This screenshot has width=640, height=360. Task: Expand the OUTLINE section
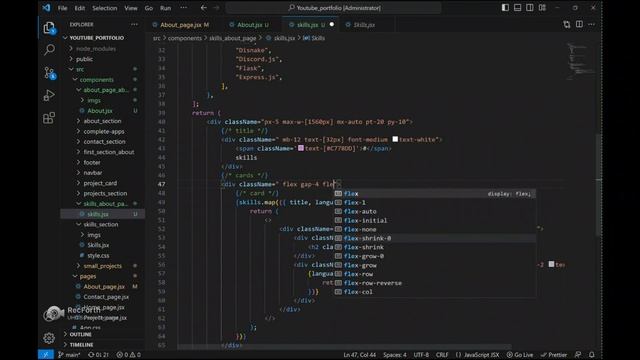(80, 334)
